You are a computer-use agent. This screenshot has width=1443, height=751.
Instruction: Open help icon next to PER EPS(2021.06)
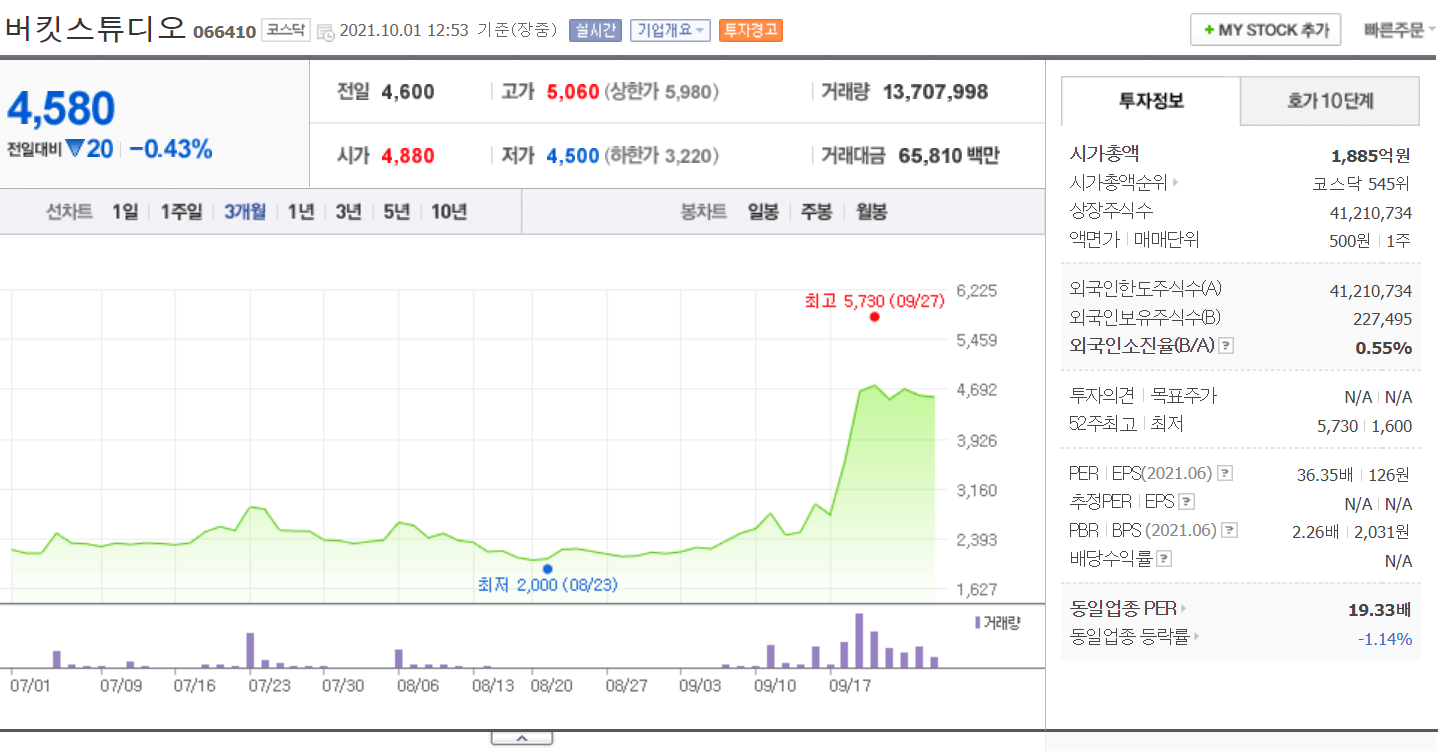[x=1225, y=474]
